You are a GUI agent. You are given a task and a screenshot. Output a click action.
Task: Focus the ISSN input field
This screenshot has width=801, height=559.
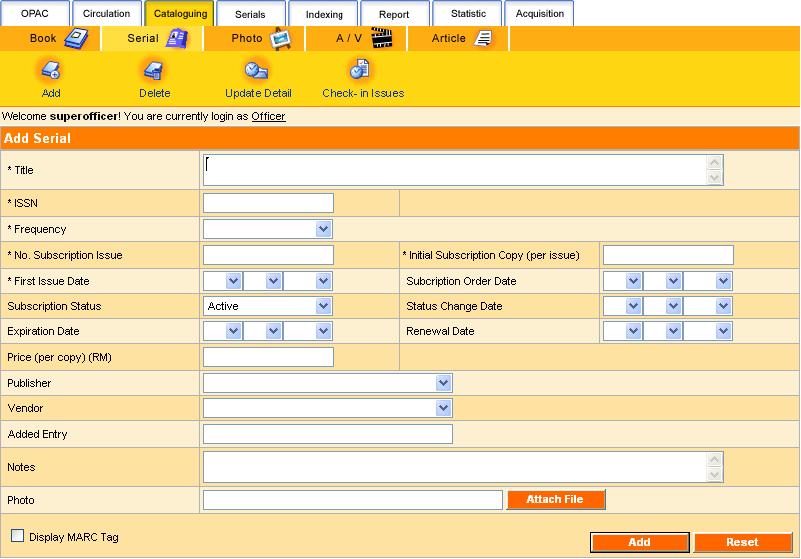(x=268, y=203)
